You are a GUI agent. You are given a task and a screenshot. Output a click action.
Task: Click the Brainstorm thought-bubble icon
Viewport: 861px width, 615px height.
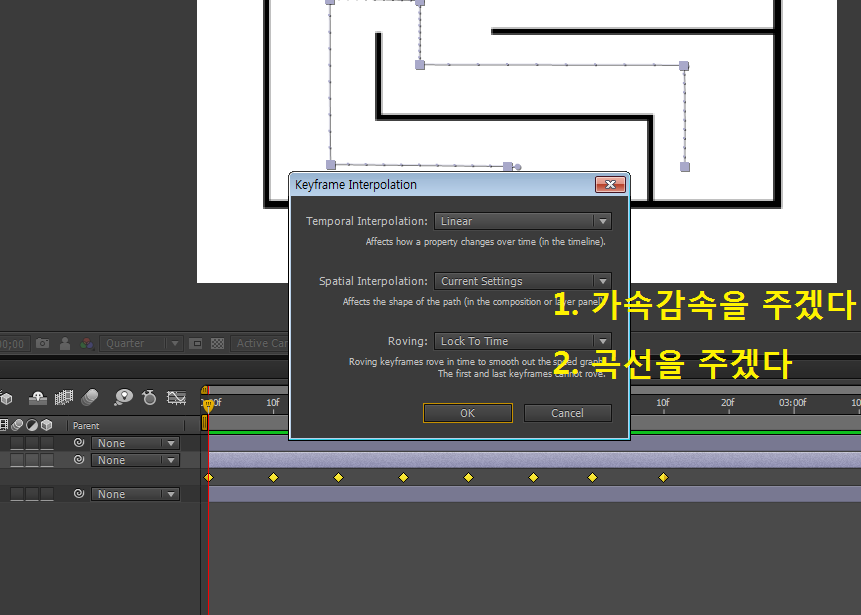pyautogui.click(x=124, y=397)
